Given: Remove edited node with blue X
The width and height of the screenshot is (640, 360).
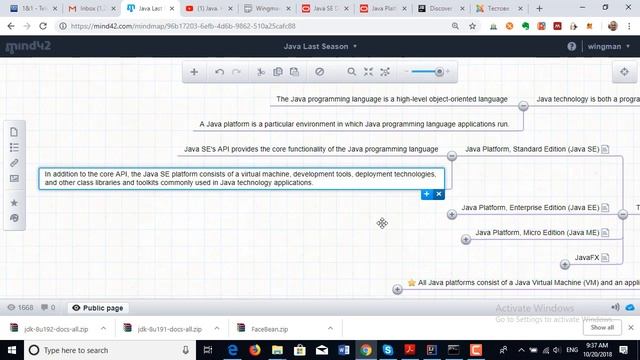Looking at the screenshot, I should click(x=439, y=194).
